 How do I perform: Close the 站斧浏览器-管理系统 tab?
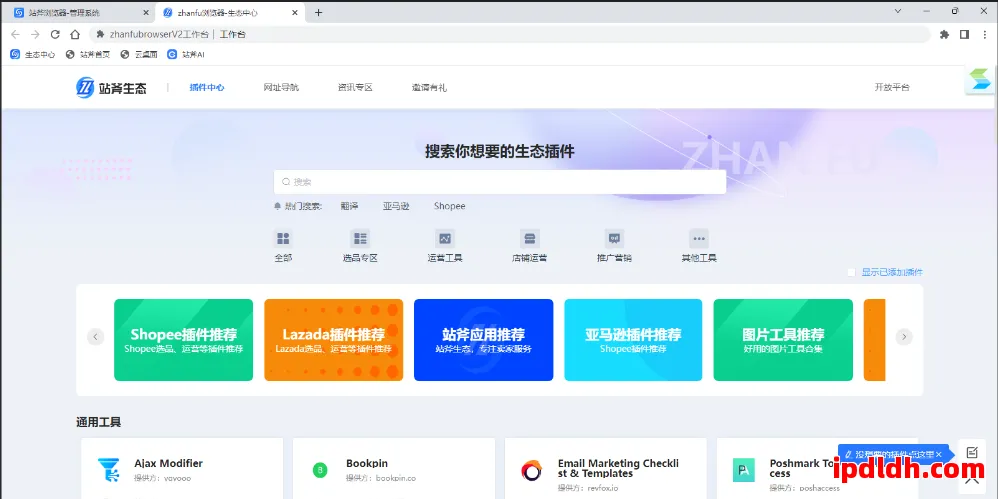pos(146,12)
